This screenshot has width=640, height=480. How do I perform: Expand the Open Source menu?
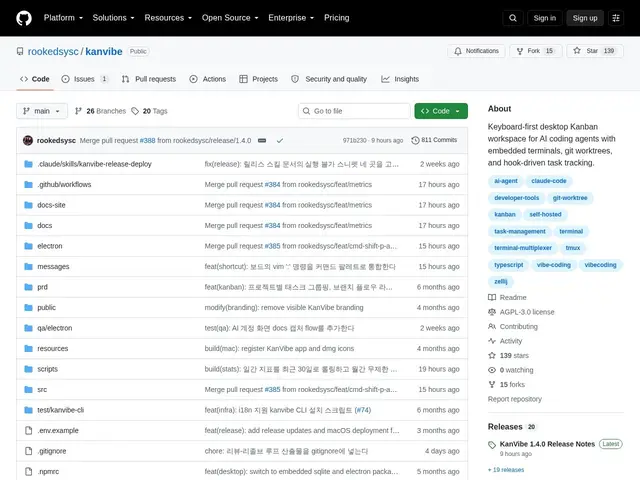(230, 18)
